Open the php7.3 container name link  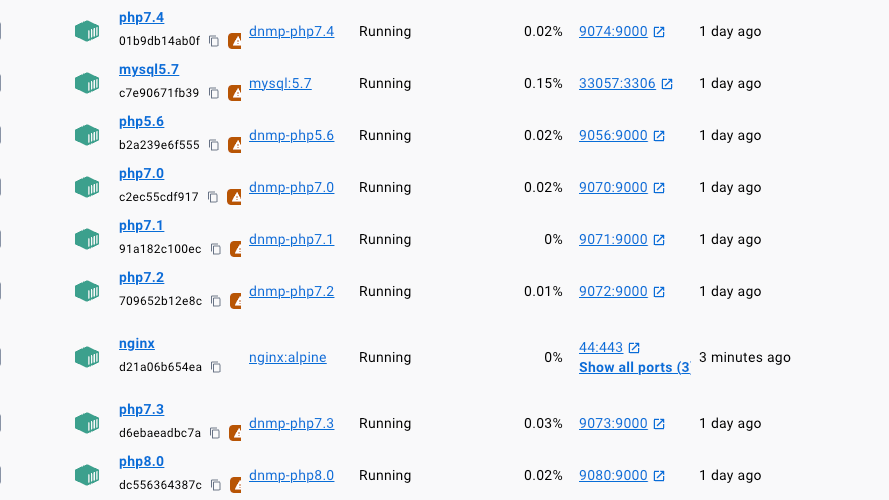click(x=141, y=409)
